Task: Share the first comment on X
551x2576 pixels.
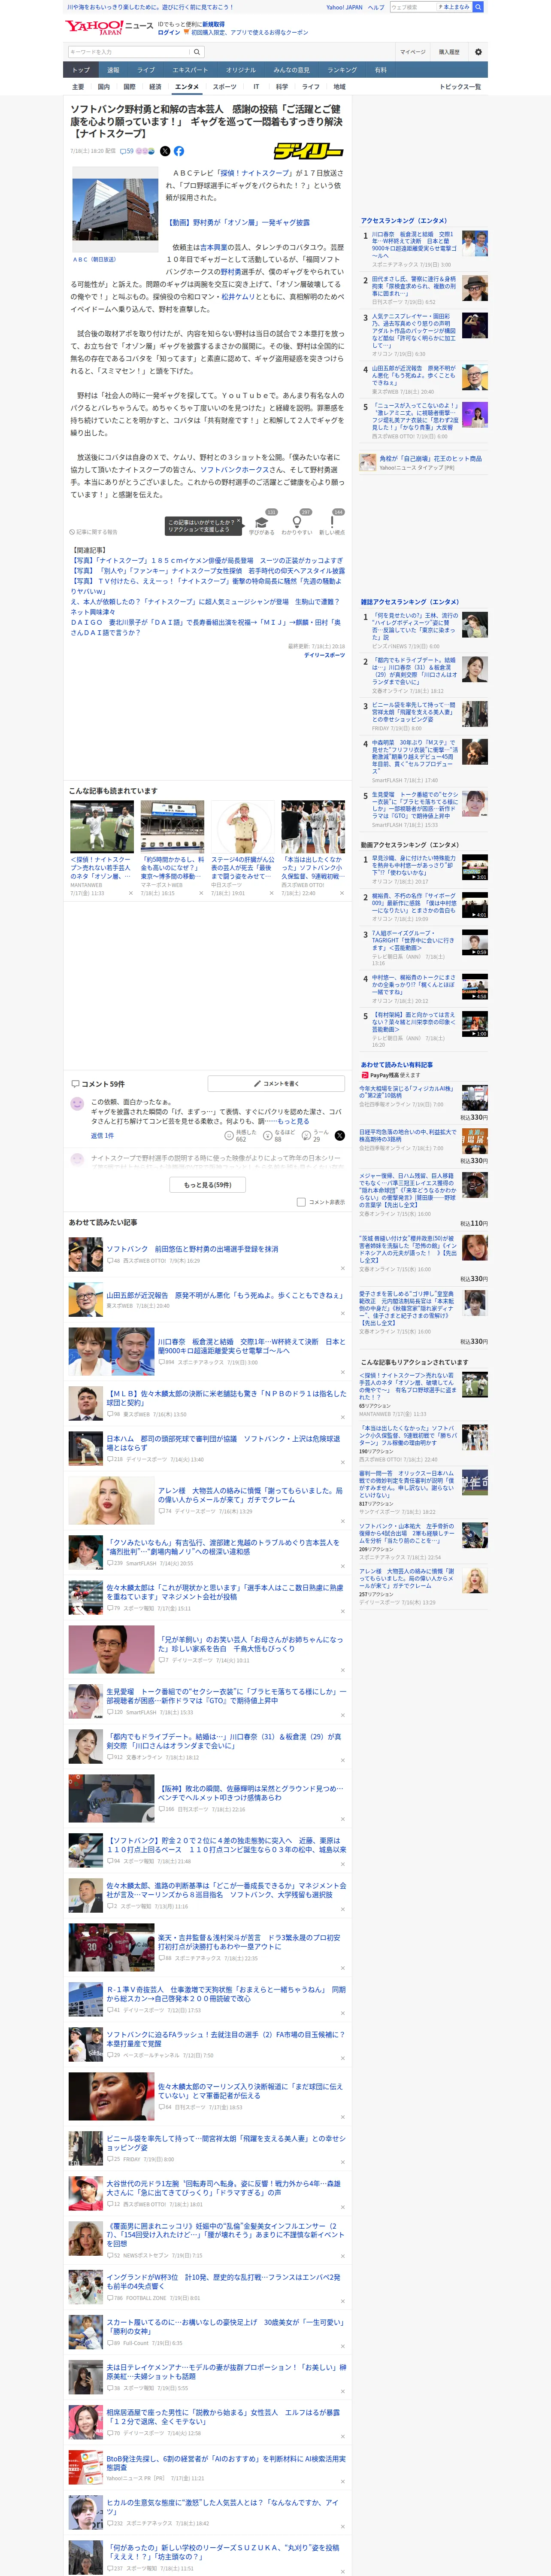Action: point(339,1135)
